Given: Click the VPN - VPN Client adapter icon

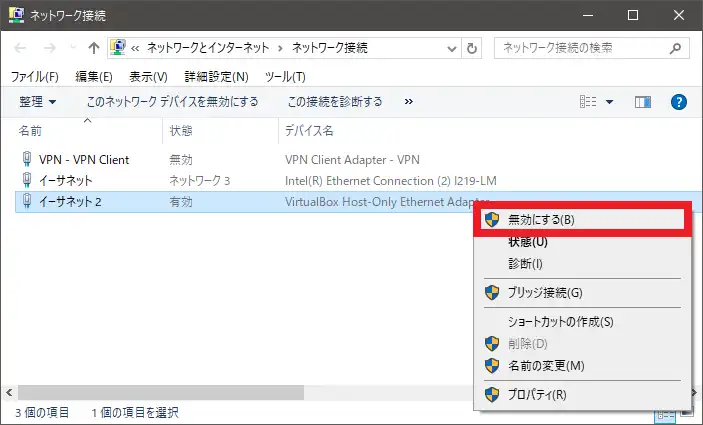Looking at the screenshot, I should [x=27, y=159].
